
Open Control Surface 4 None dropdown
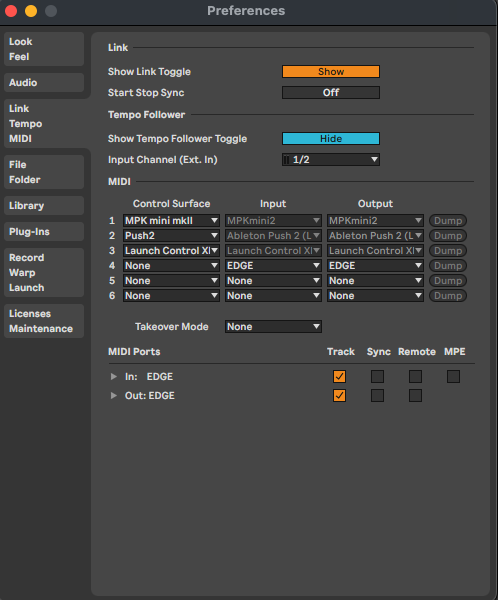pos(171,266)
